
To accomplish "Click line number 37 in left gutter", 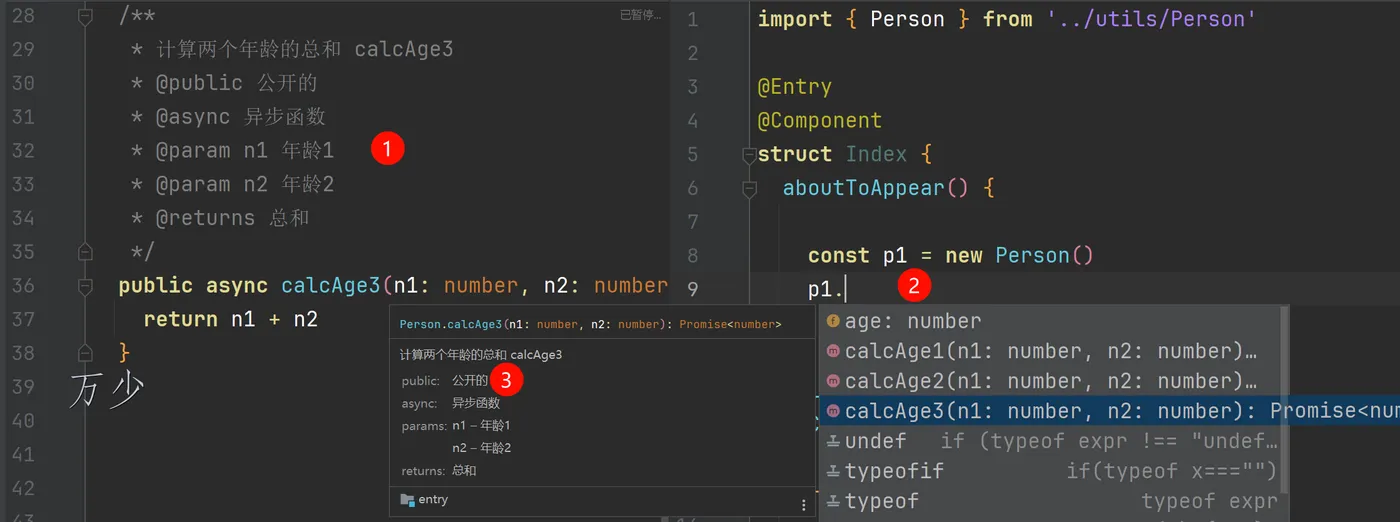I will pos(22,319).
